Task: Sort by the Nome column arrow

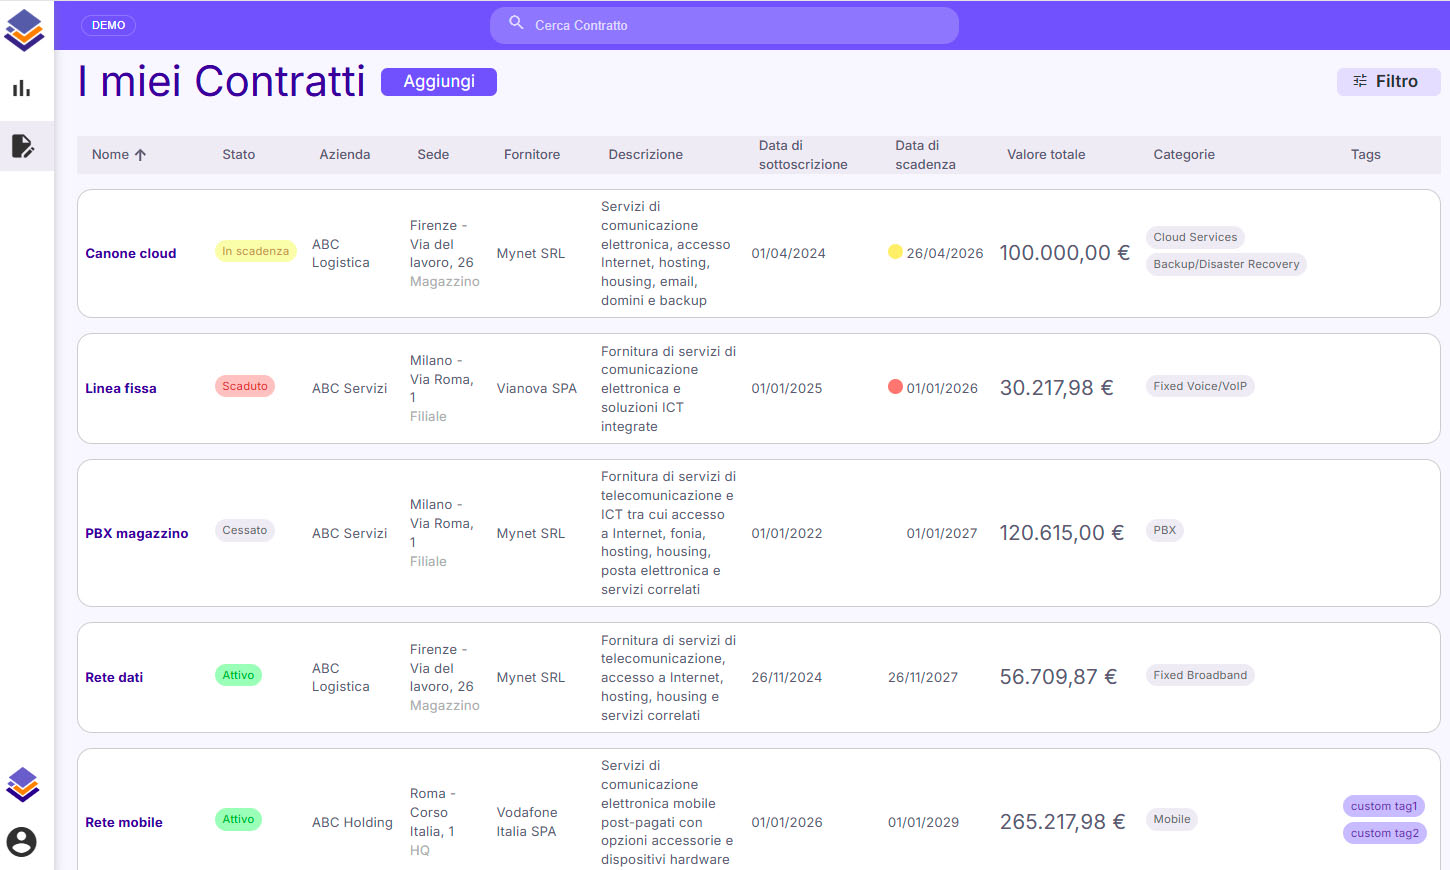Action: (x=140, y=155)
